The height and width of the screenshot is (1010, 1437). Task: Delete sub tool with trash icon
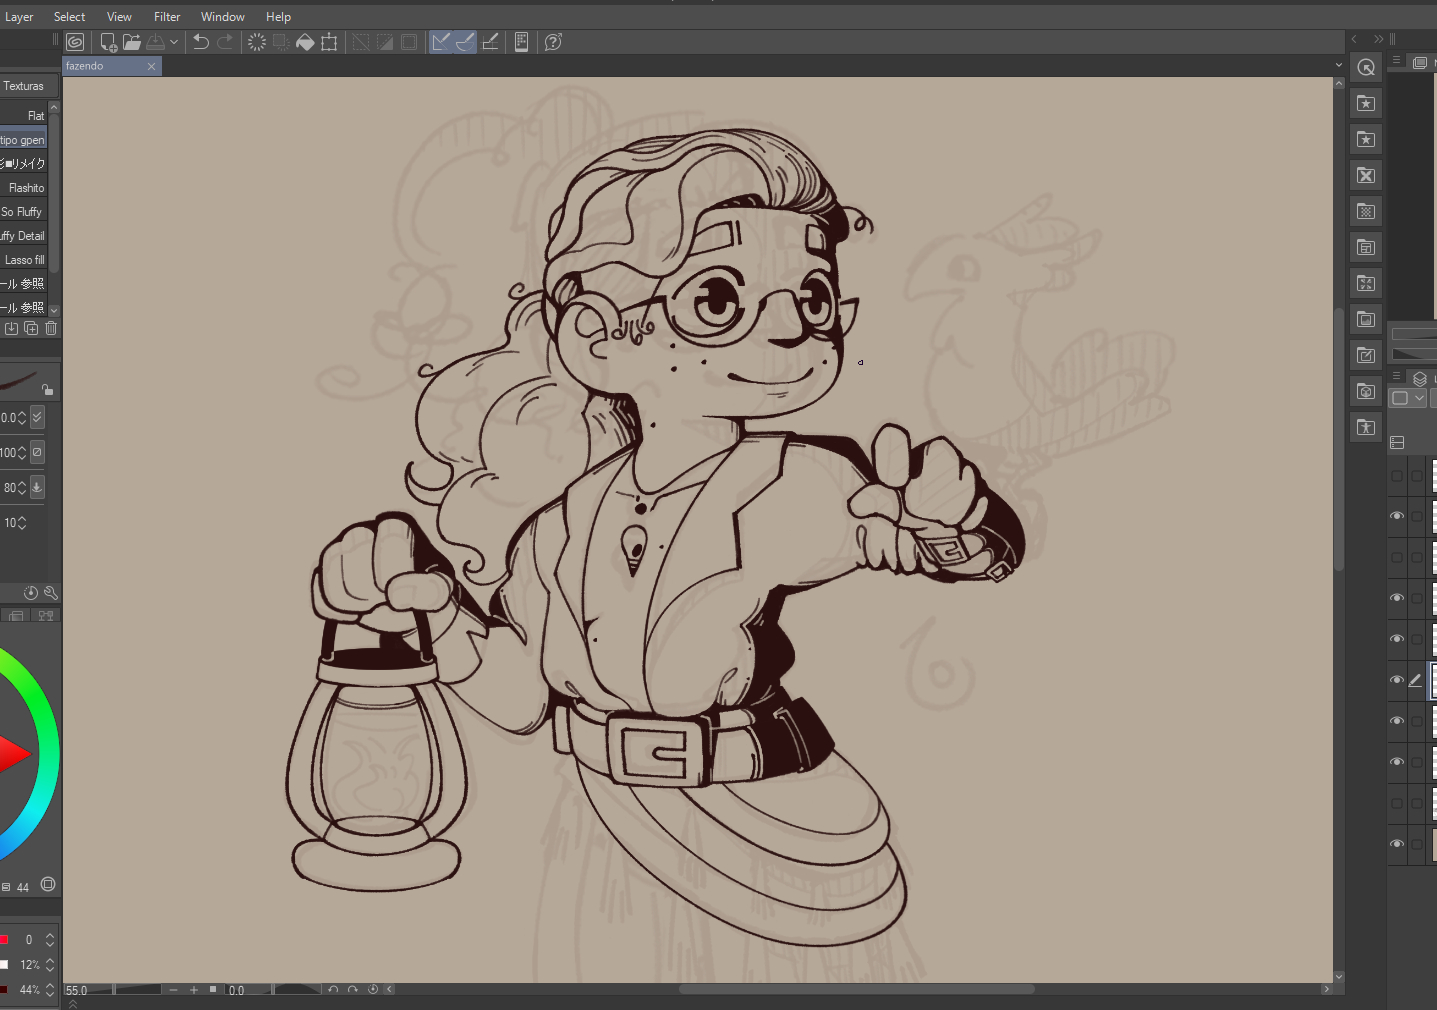tap(51, 328)
